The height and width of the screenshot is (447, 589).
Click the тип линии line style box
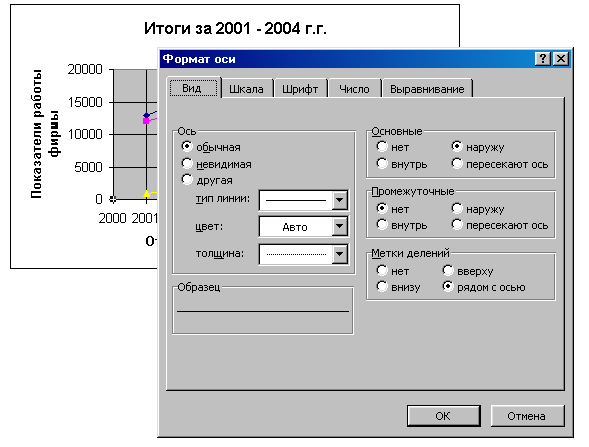[296, 200]
